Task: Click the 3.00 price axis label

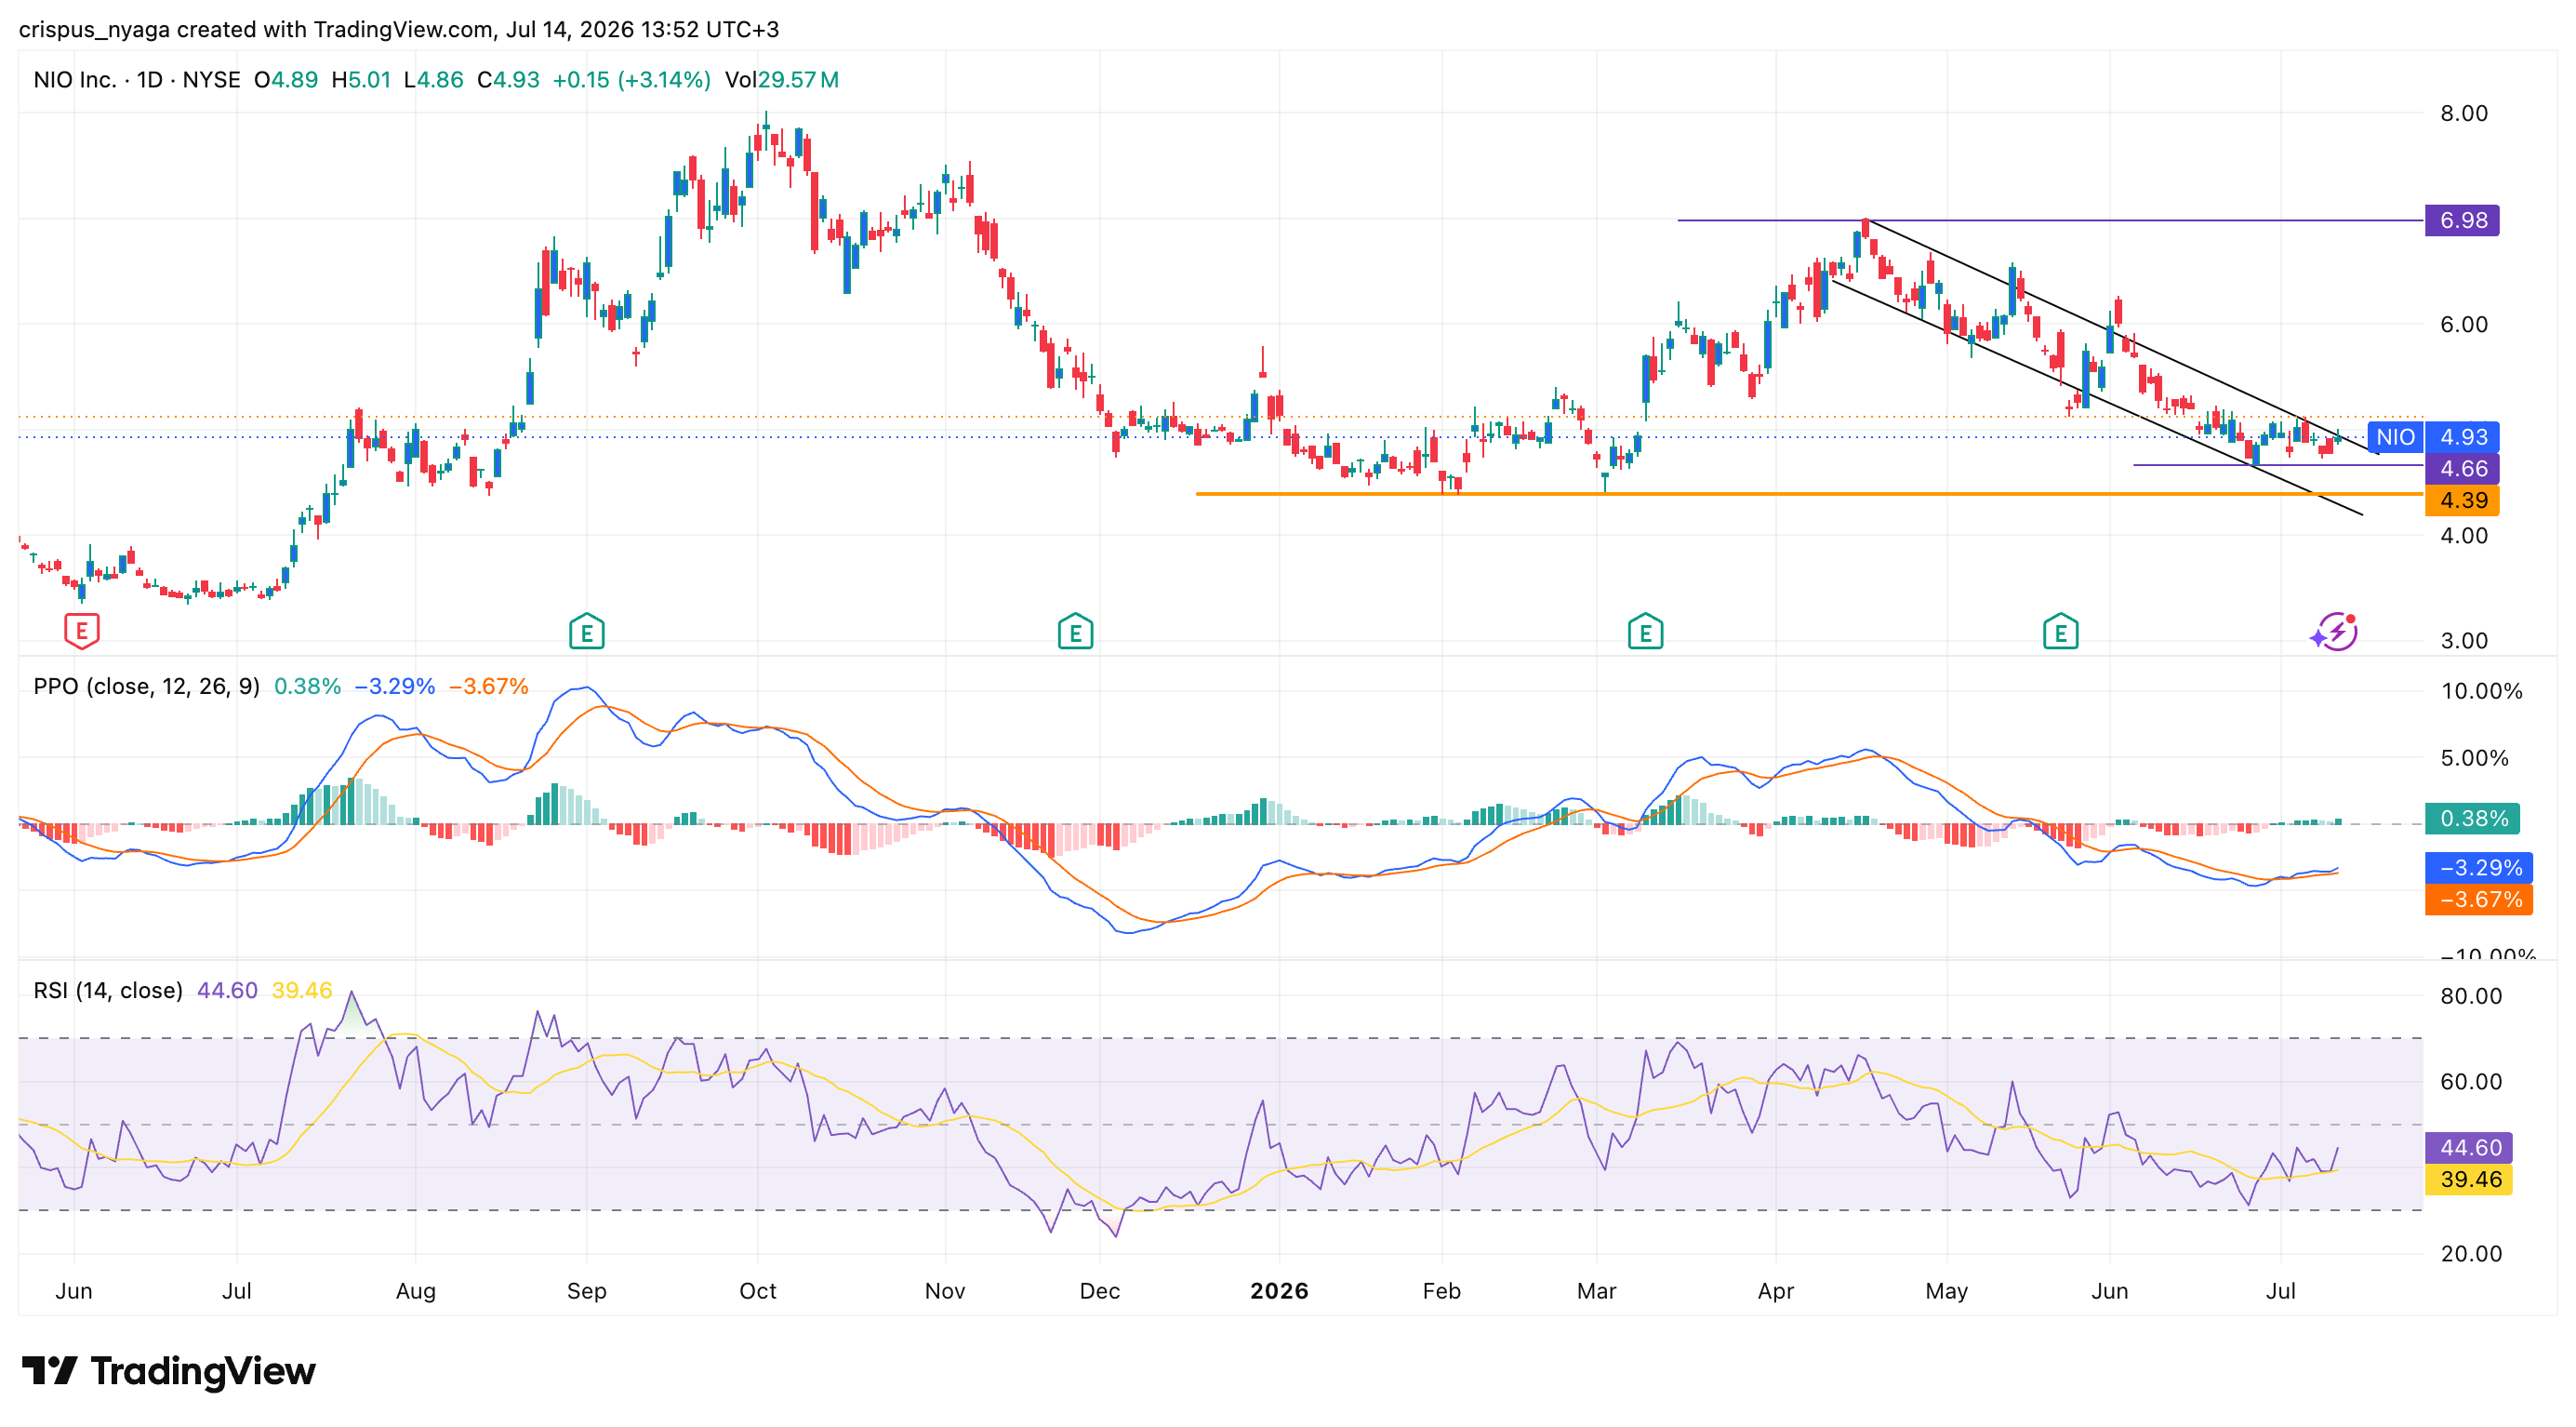Action: click(x=2463, y=641)
